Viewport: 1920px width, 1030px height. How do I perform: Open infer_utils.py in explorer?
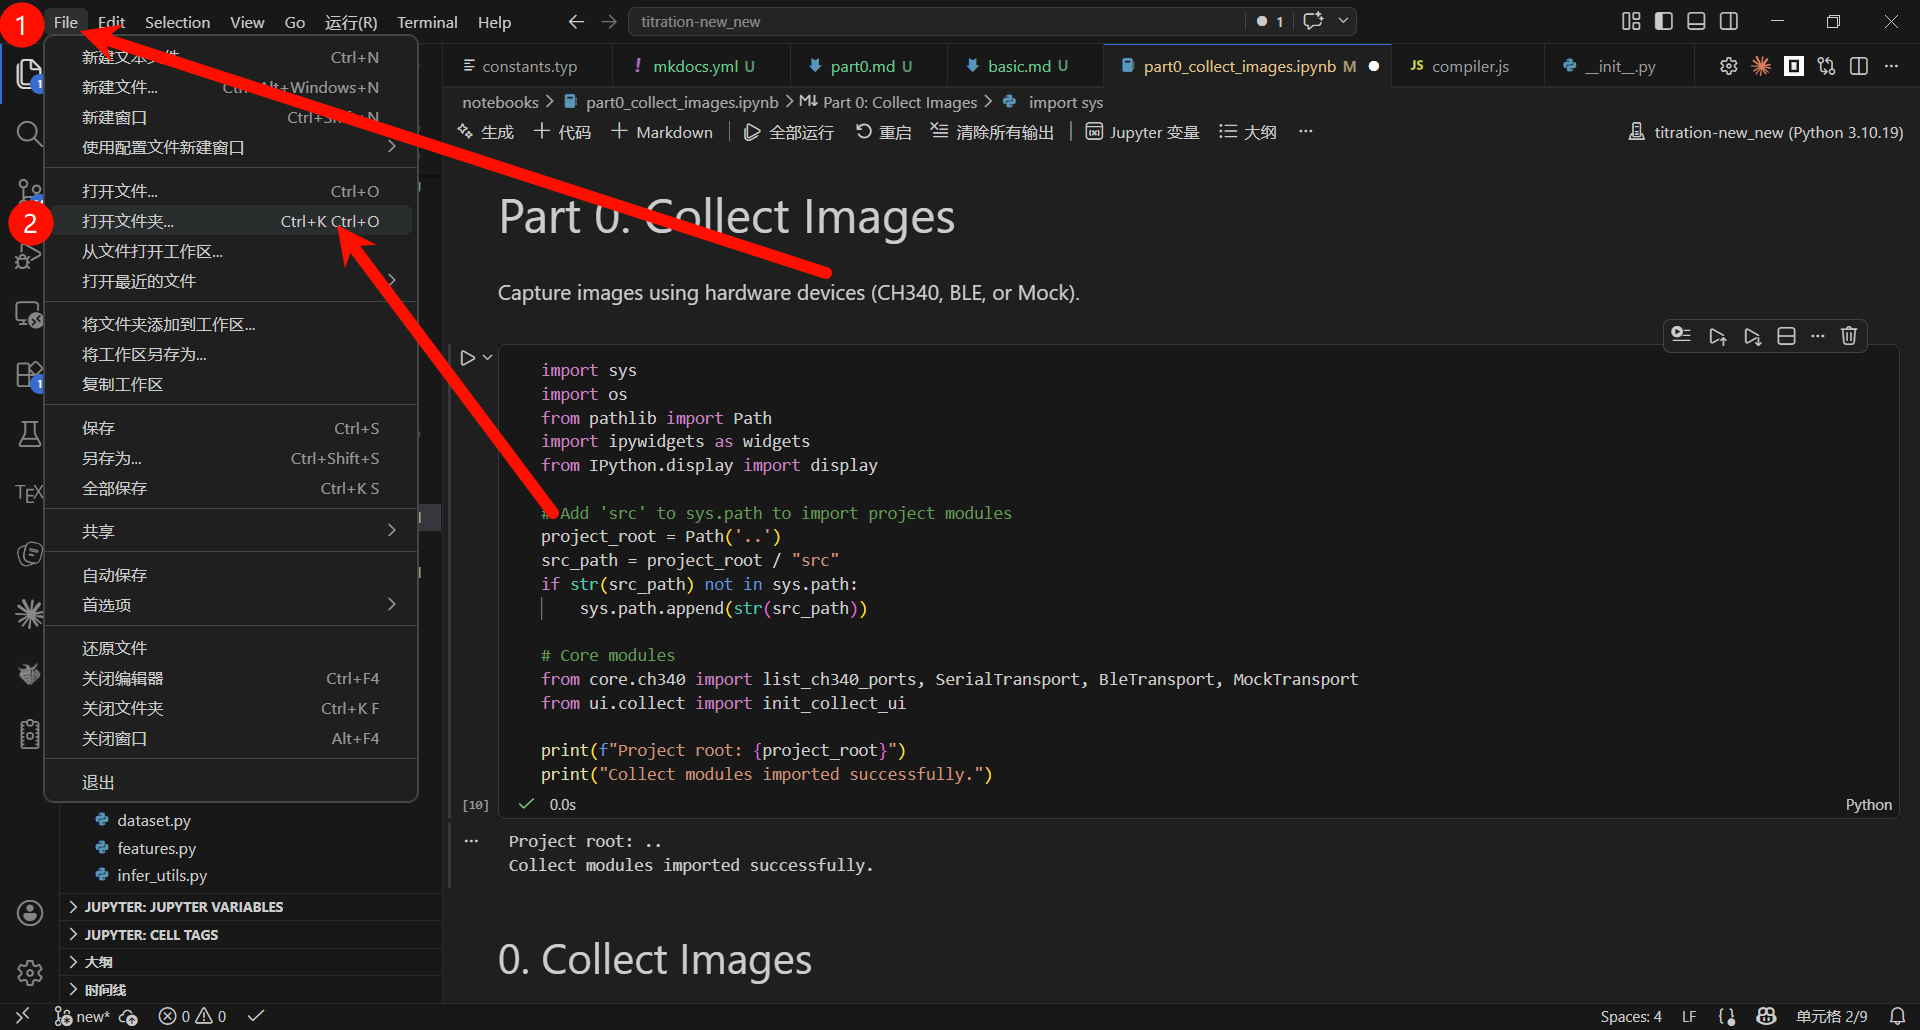coord(162,875)
